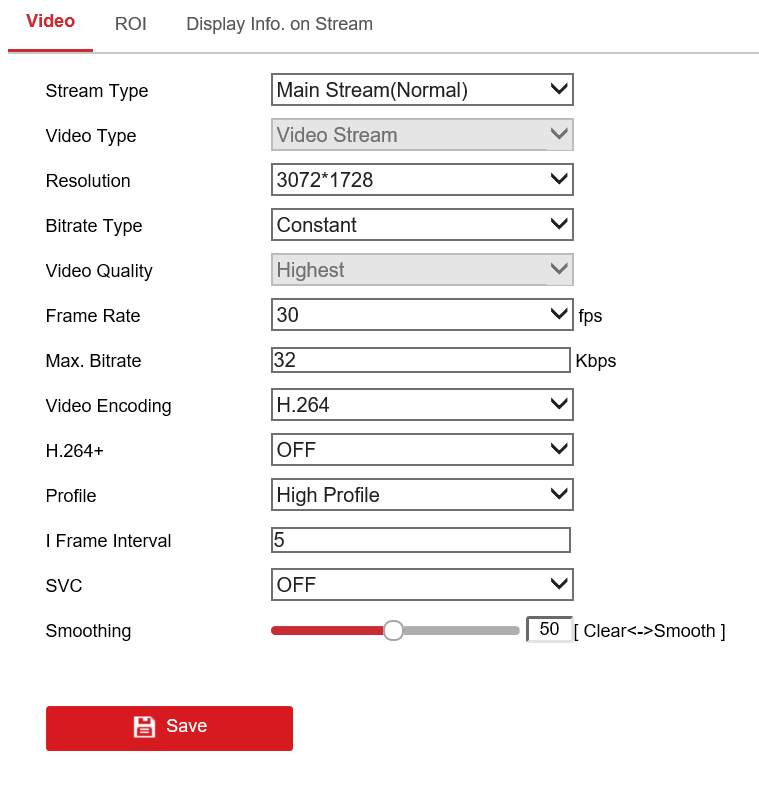Click the Smoothing value box showing 50
The width and height of the screenshot is (759, 789).
548,630
